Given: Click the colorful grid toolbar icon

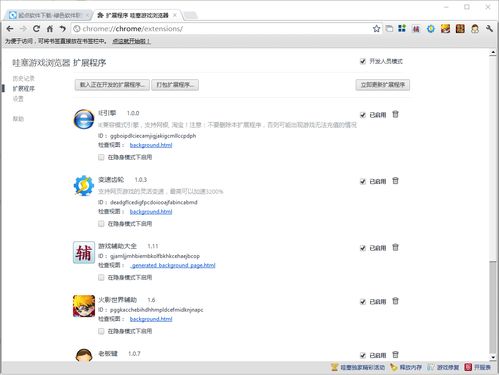Looking at the screenshot, I should (402, 28).
